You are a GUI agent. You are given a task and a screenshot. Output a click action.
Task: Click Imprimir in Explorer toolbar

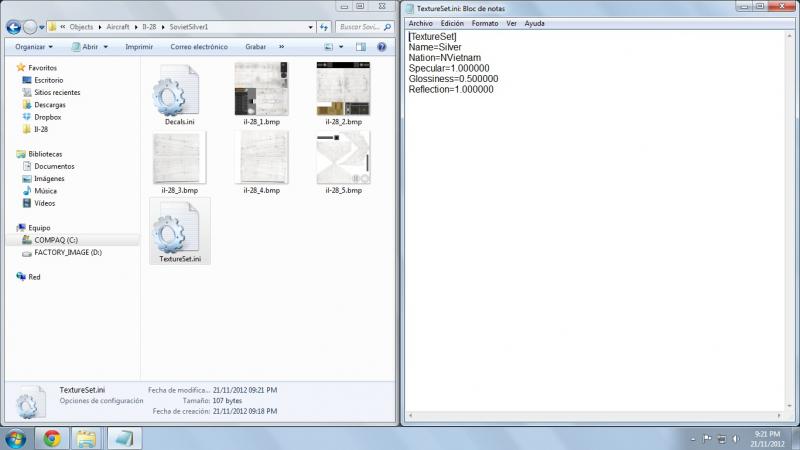(x=139, y=47)
